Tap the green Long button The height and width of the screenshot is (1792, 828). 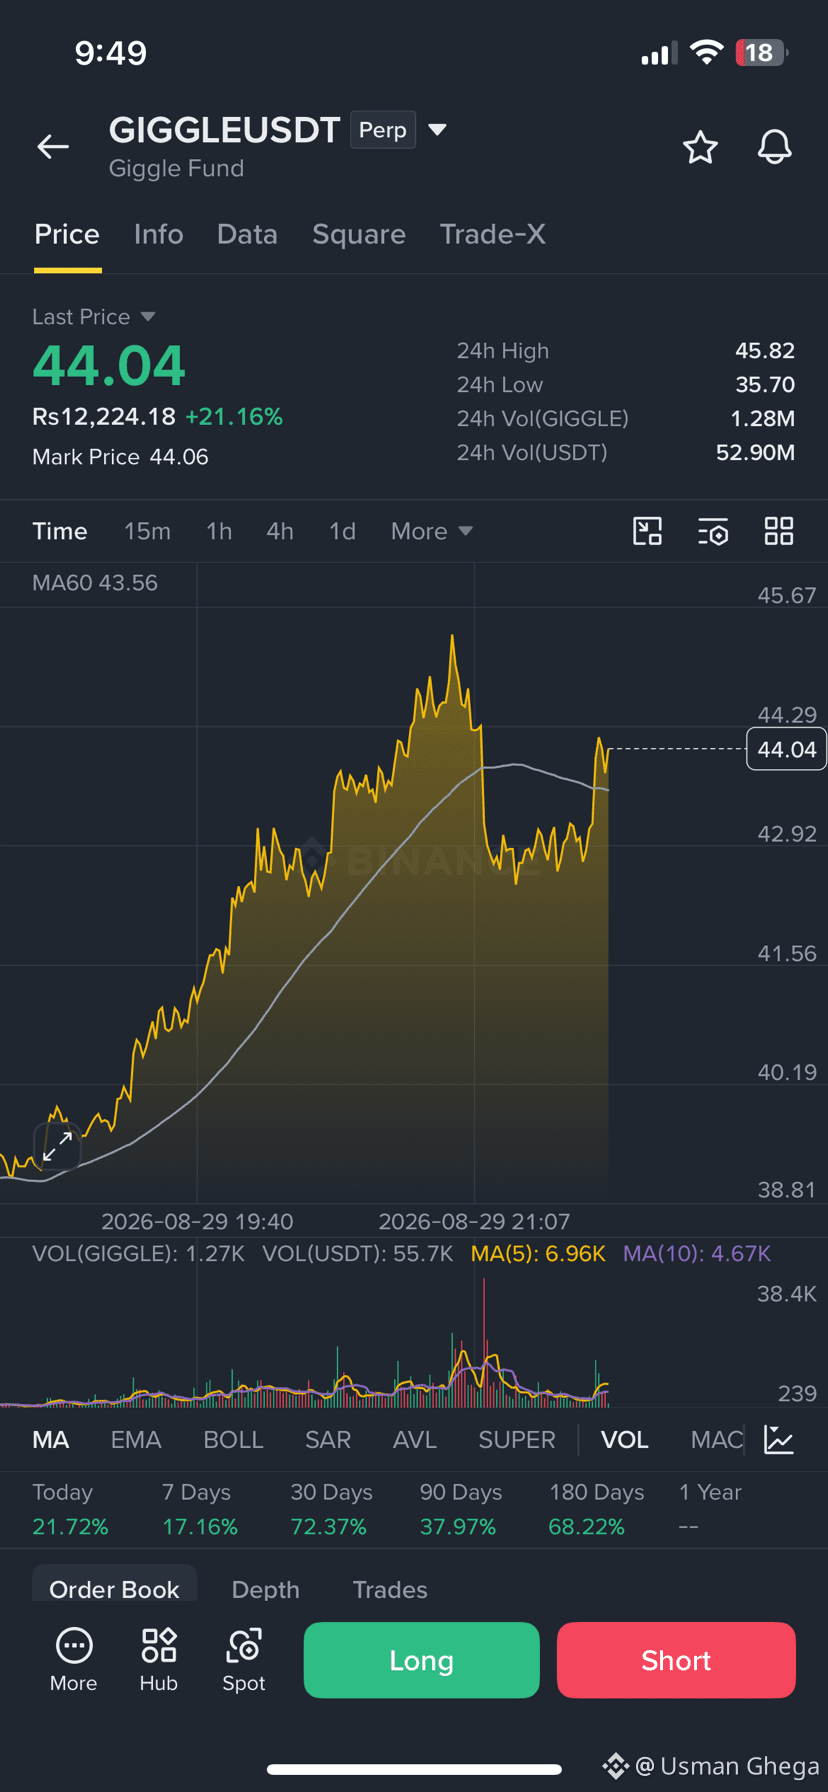click(x=421, y=1660)
